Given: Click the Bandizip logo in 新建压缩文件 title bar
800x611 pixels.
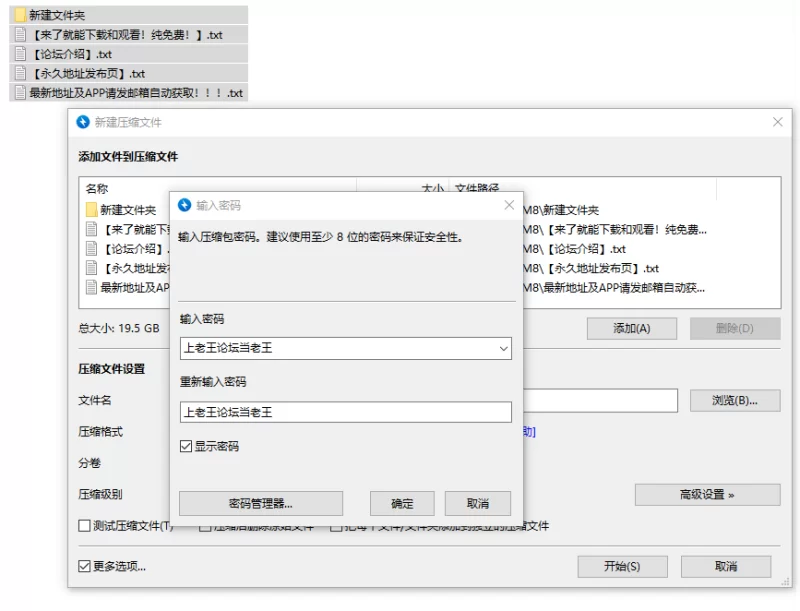Looking at the screenshot, I should pyautogui.click(x=83, y=122).
